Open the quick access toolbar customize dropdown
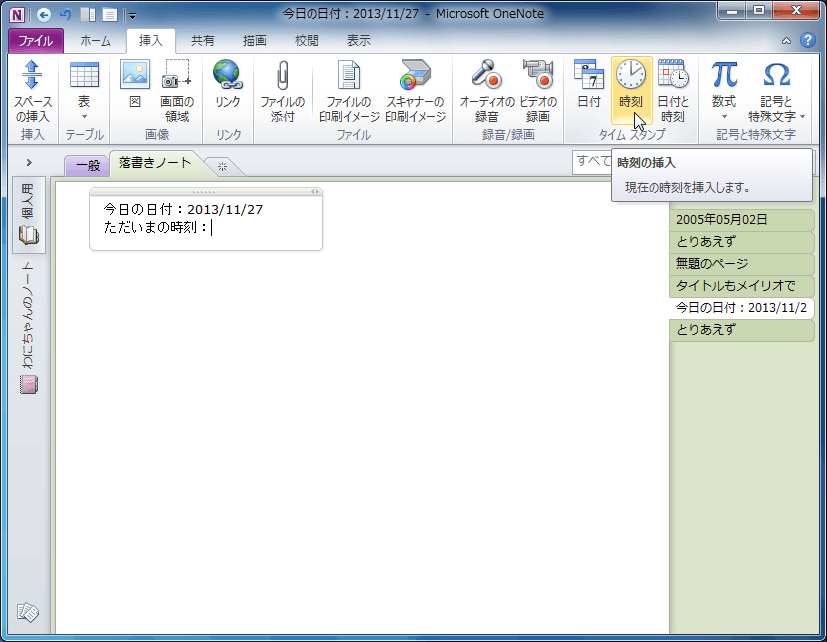Viewport: 827px width, 642px height. click(x=132, y=16)
